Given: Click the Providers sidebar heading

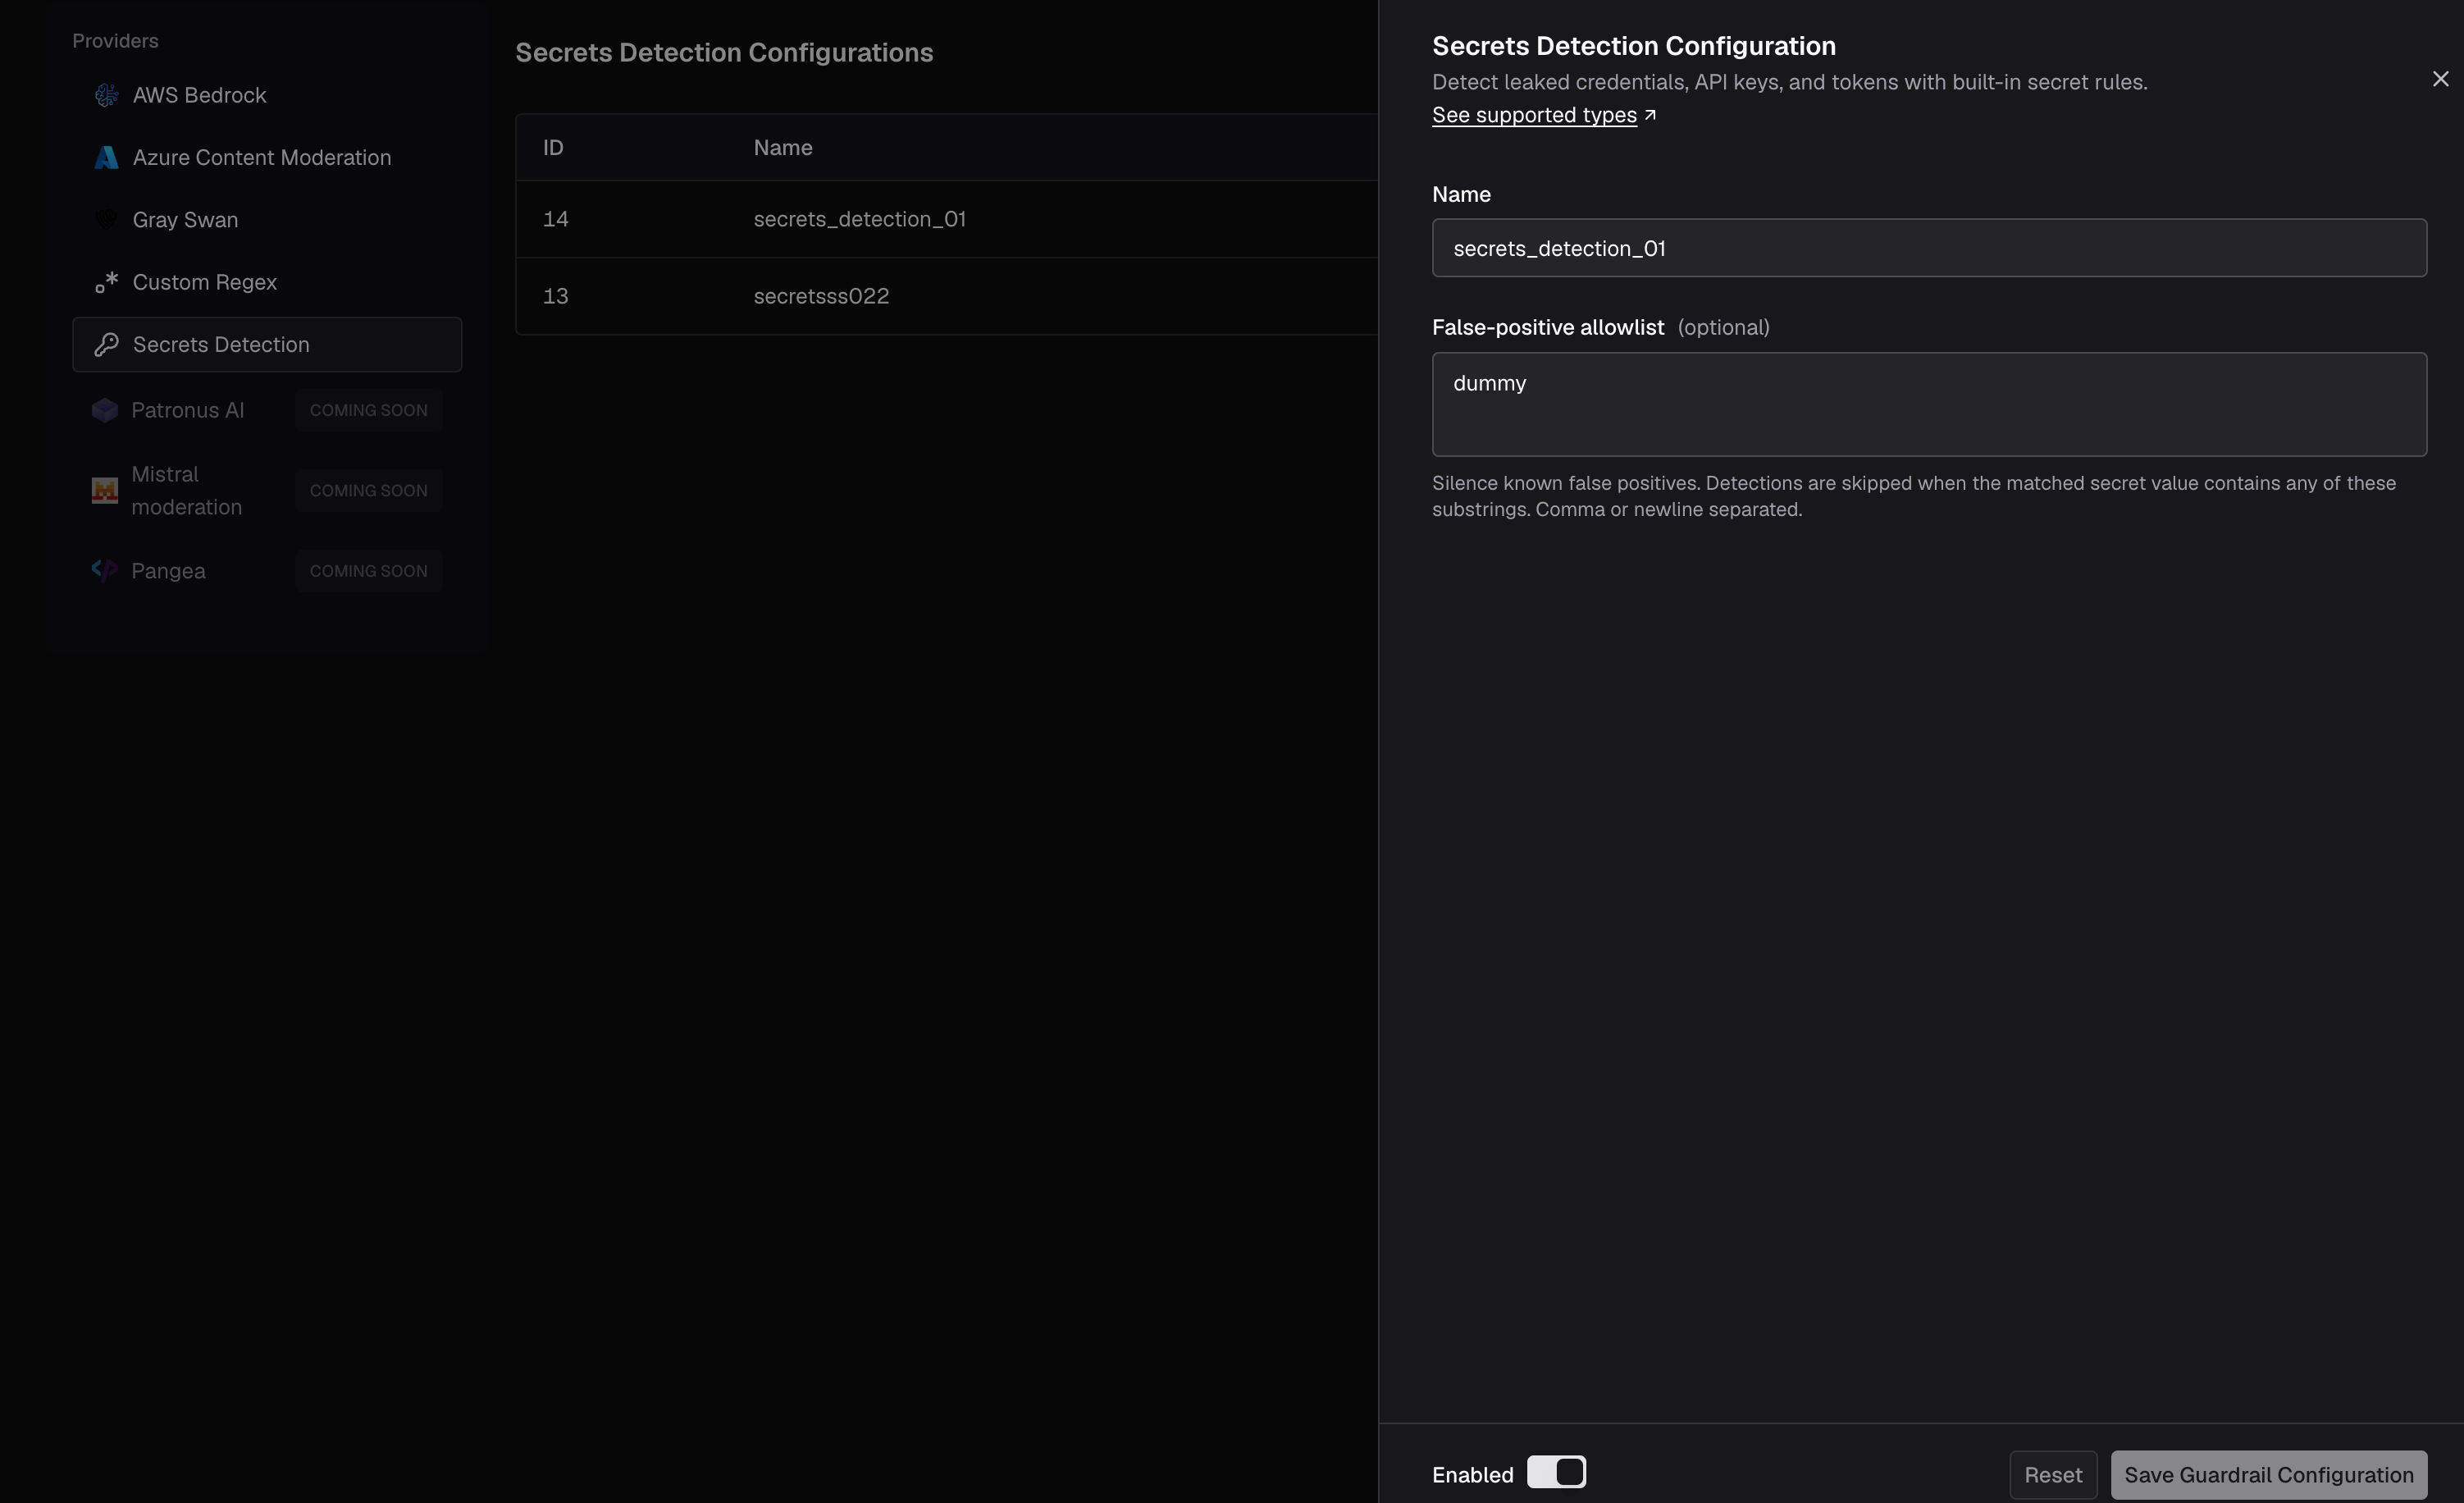Looking at the screenshot, I should pos(115,41).
